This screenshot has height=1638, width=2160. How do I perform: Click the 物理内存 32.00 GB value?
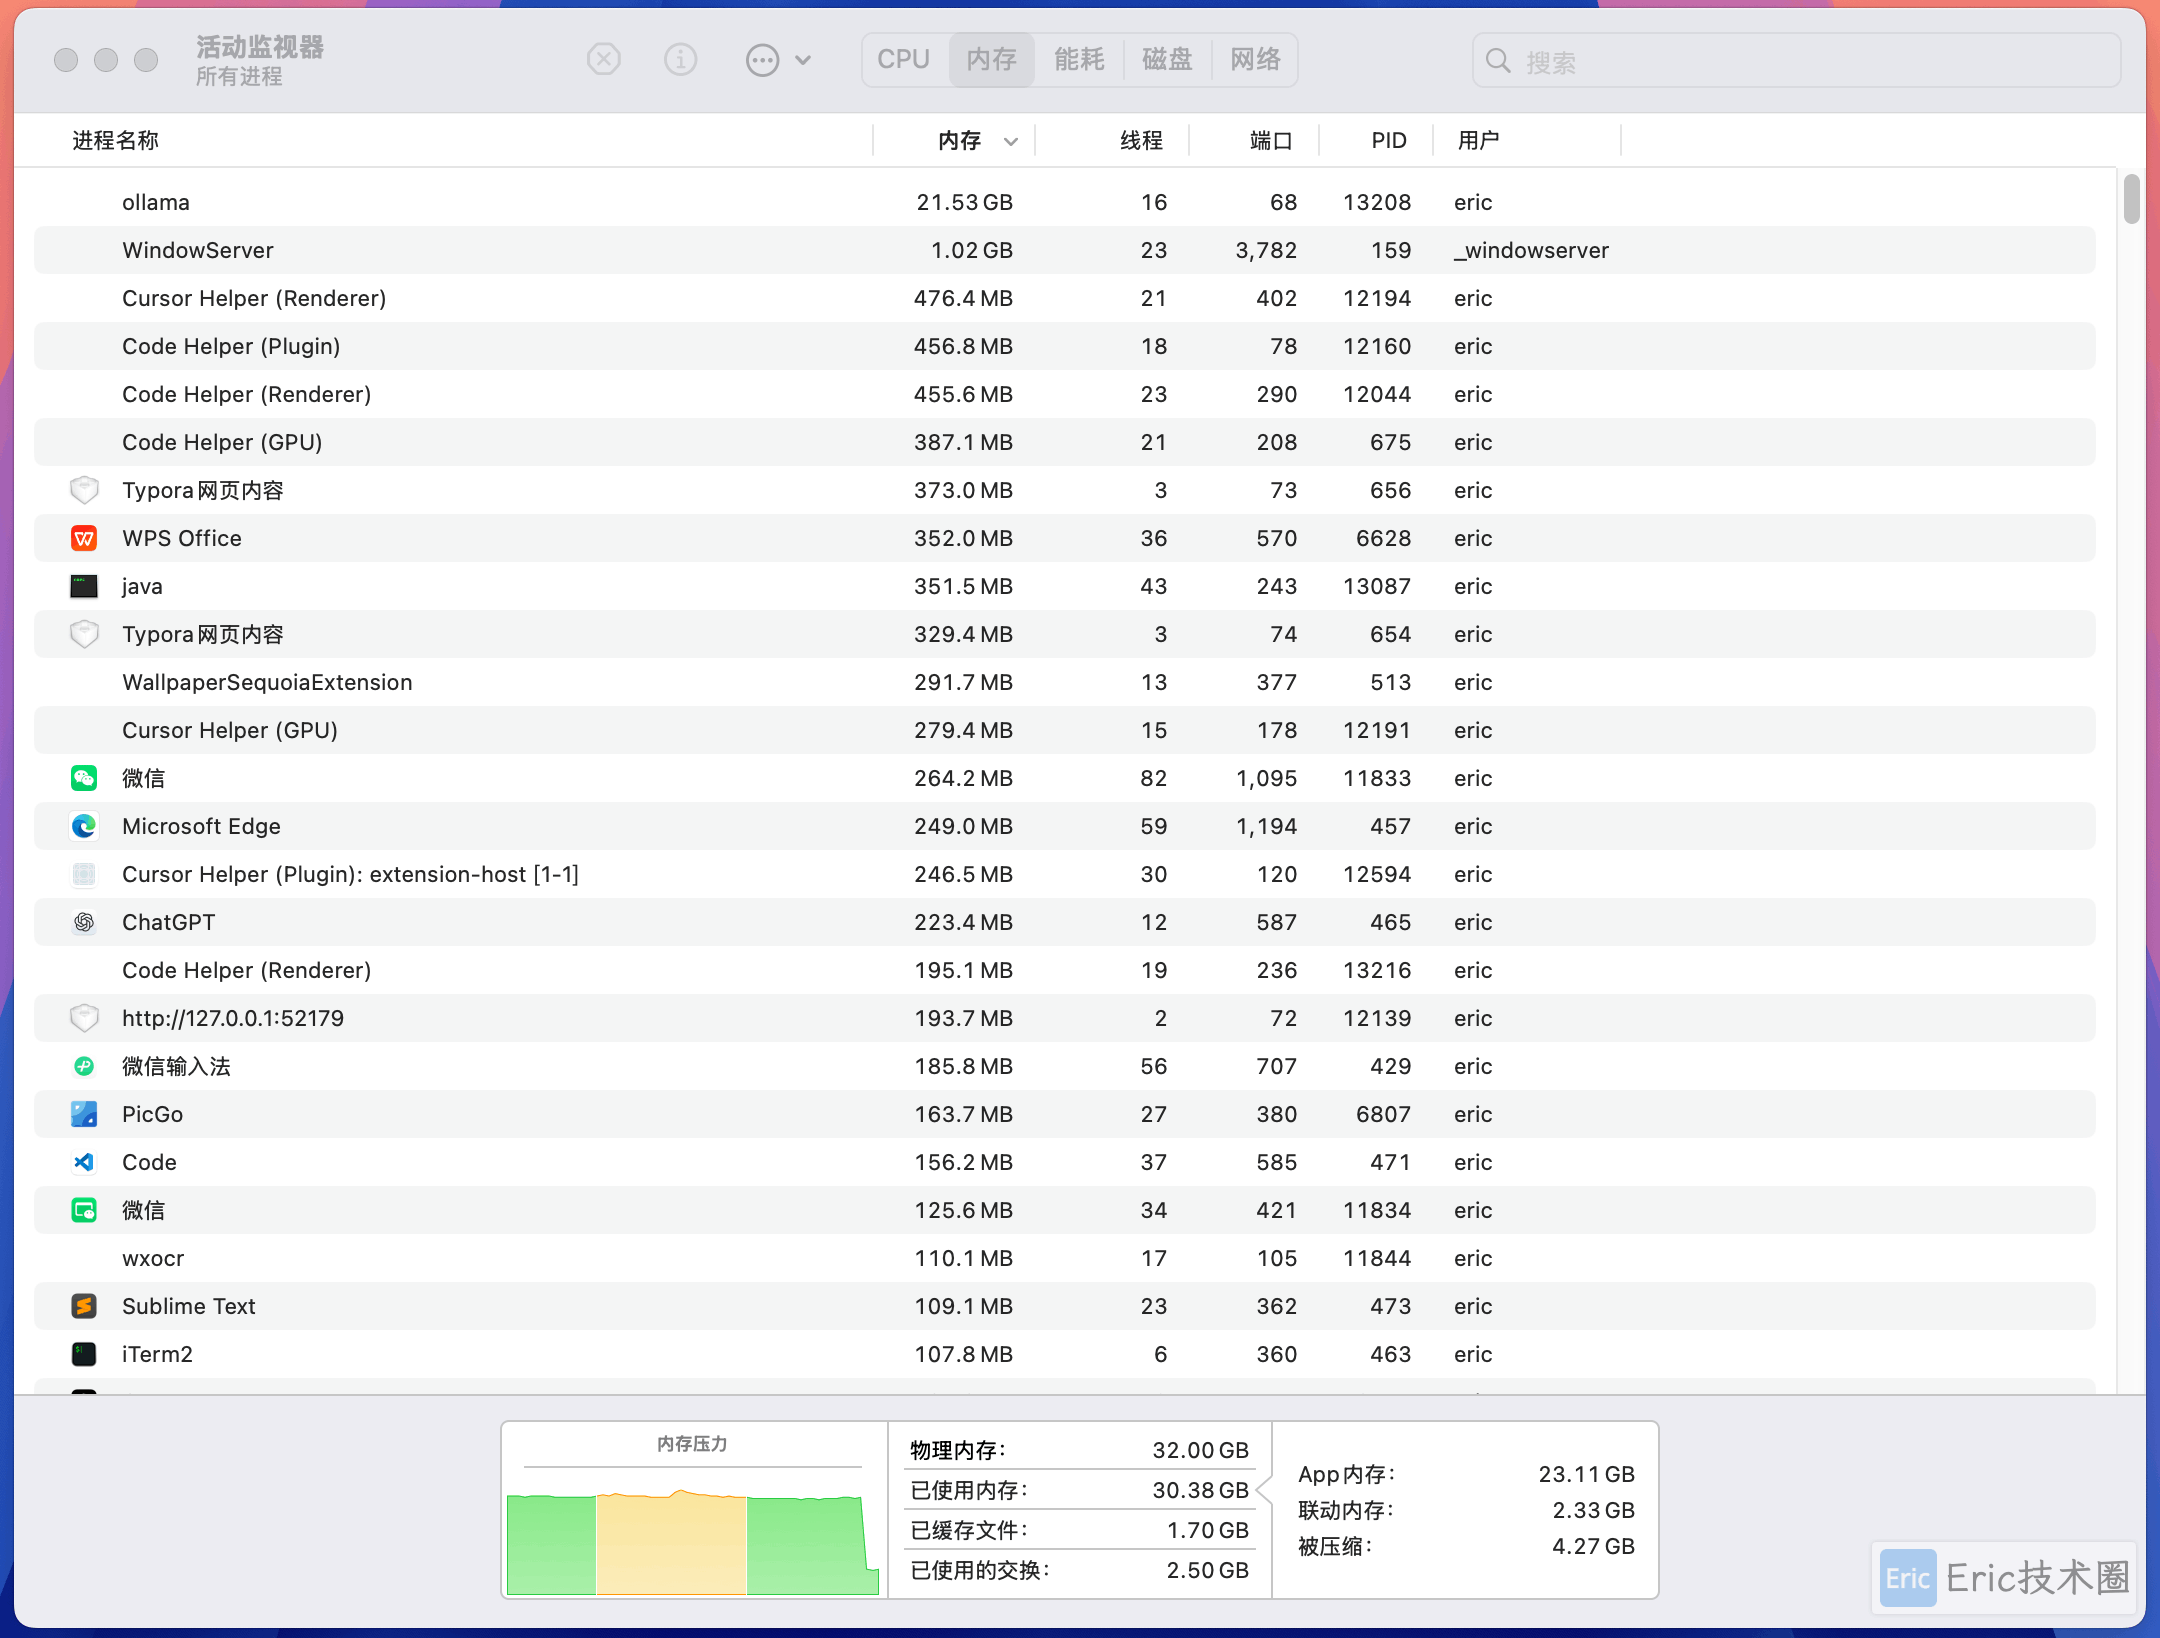tap(1200, 1450)
